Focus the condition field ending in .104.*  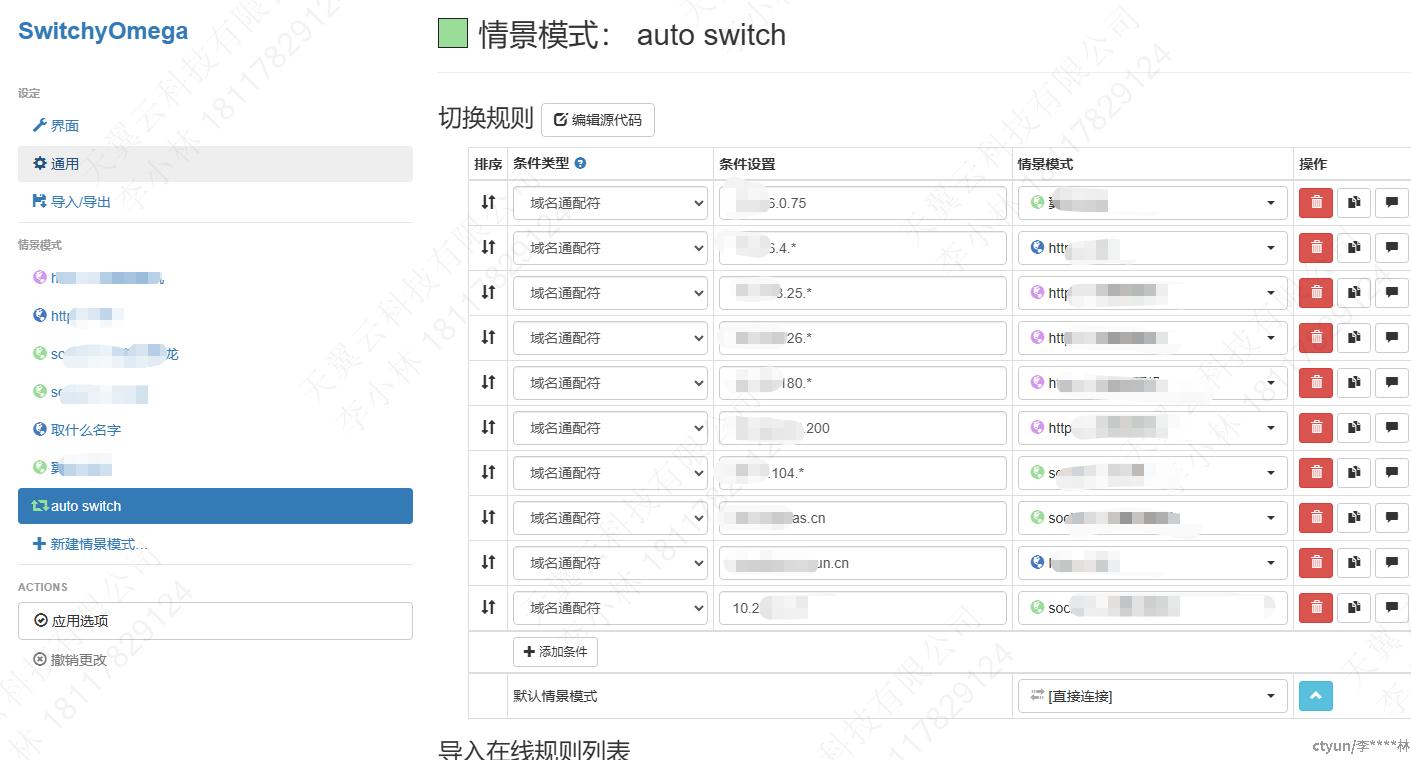click(862, 473)
